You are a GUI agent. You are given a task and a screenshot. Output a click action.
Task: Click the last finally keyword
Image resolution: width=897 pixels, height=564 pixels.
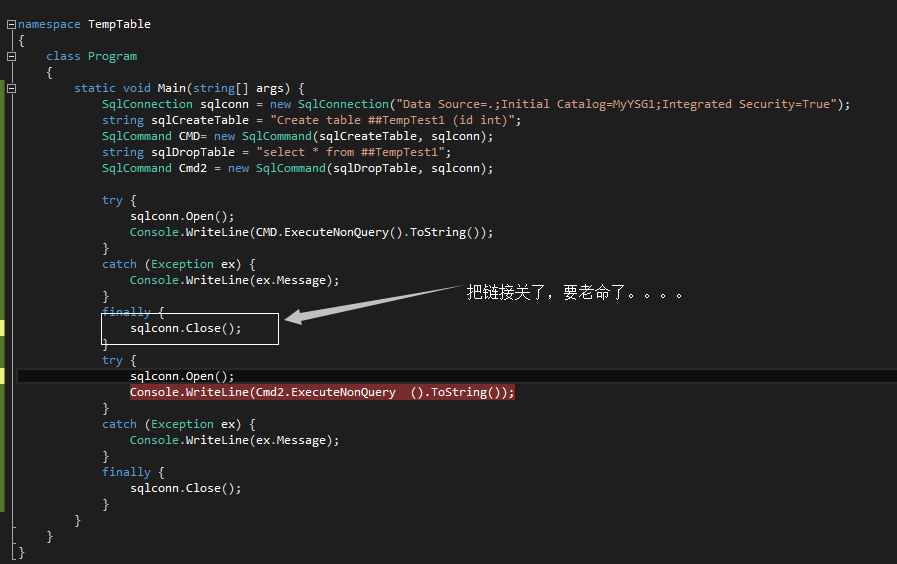point(126,472)
